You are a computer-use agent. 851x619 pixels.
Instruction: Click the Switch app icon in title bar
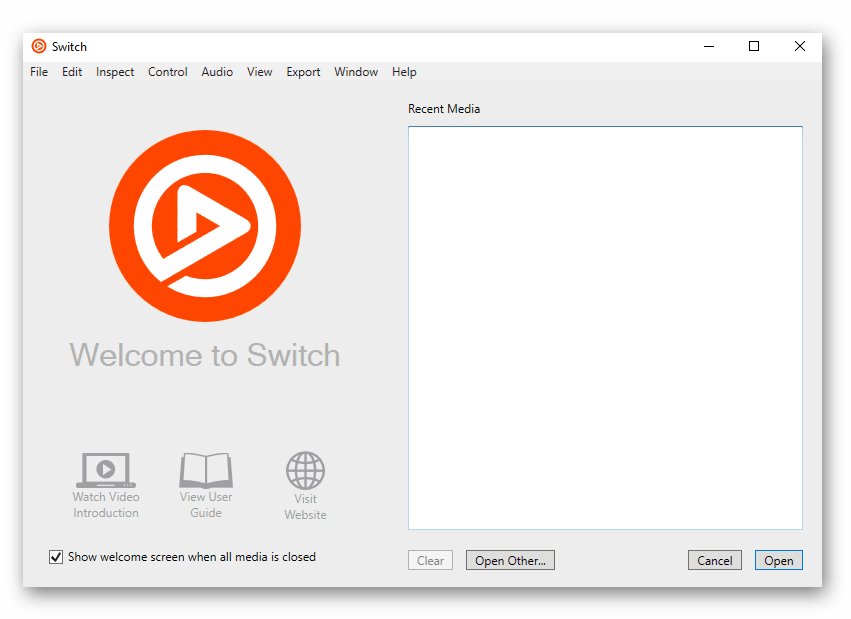39,46
